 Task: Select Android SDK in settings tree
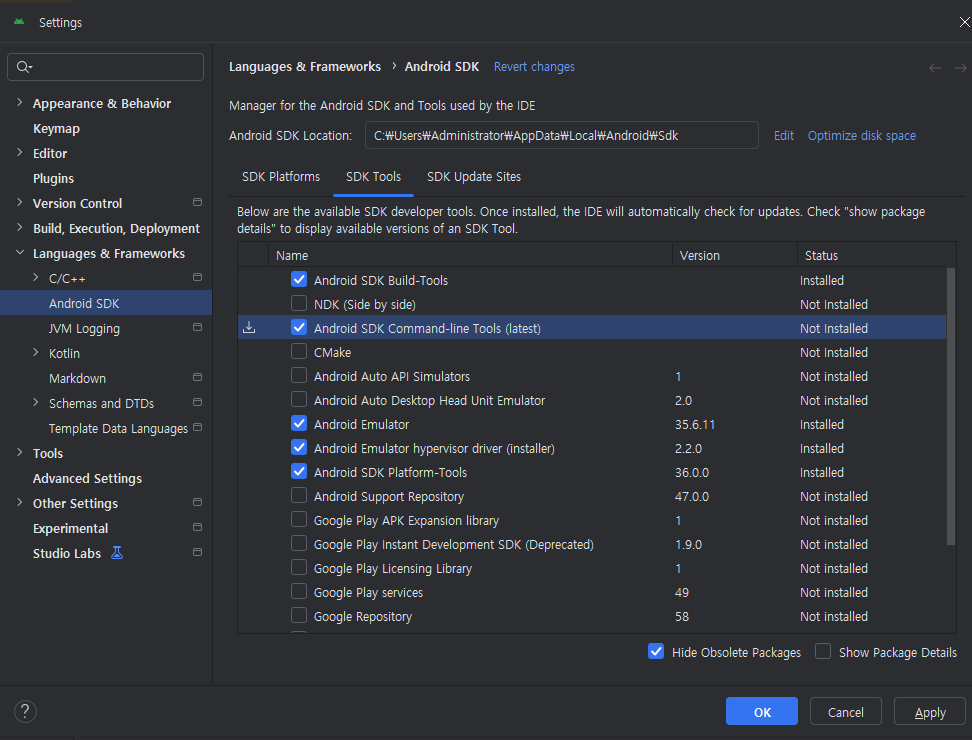(106, 303)
